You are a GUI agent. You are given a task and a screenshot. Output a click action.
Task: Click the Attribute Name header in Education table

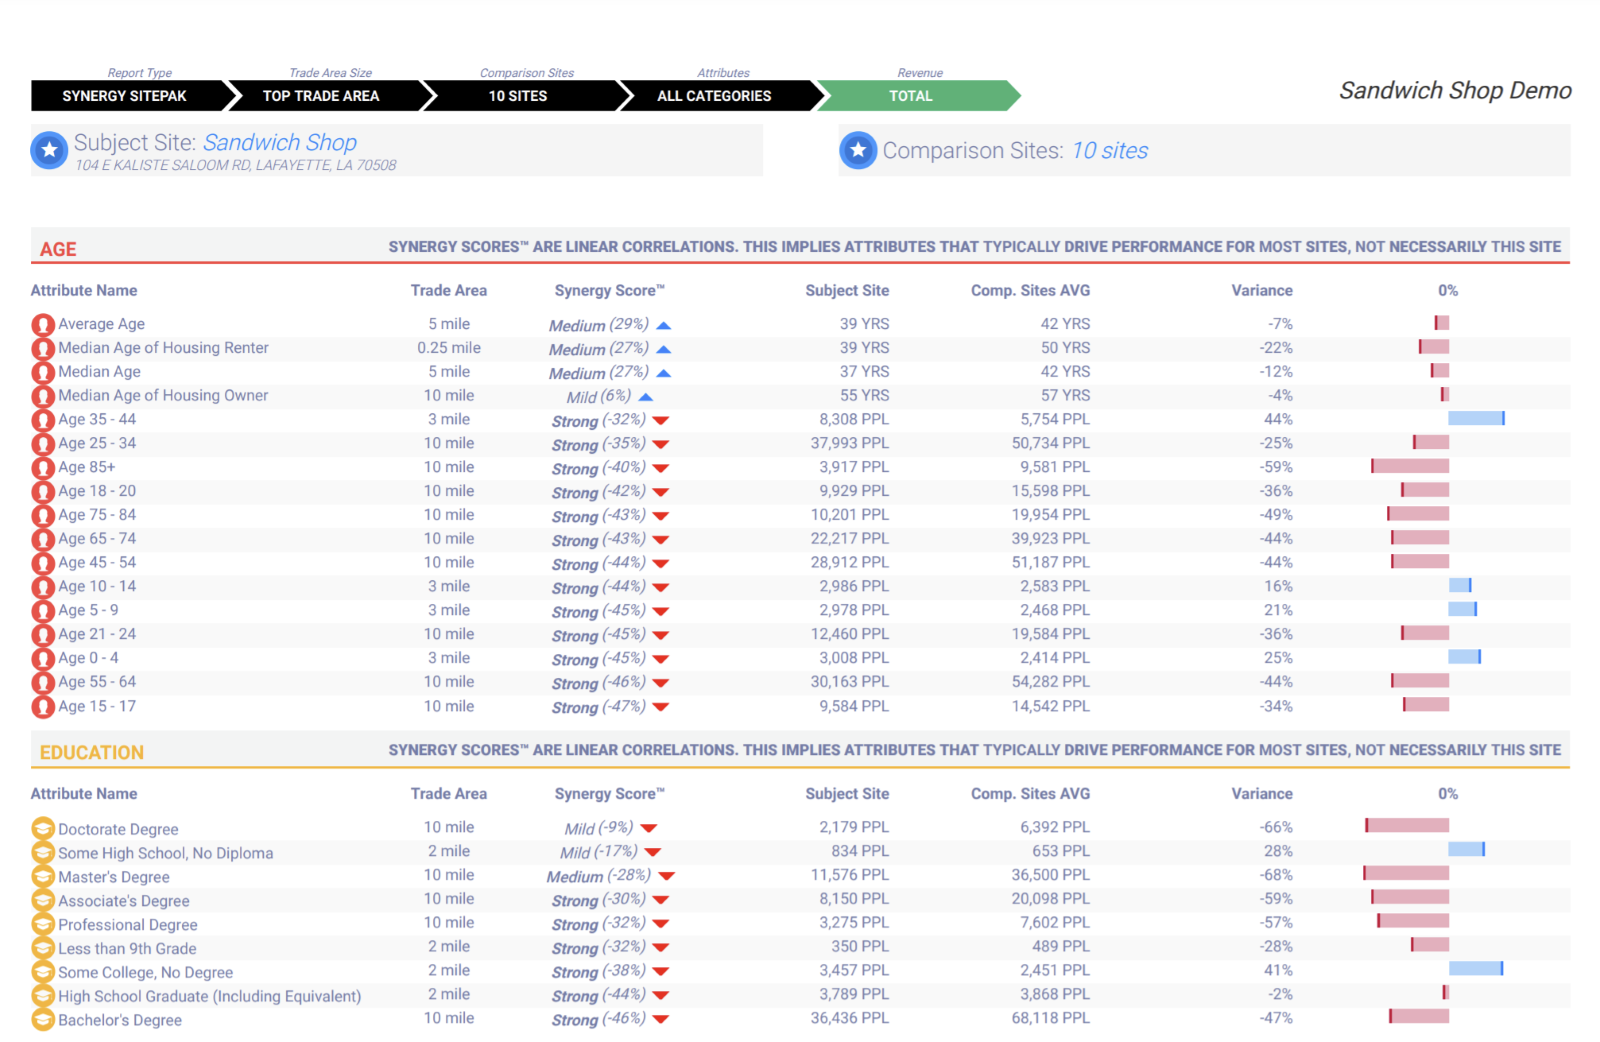point(84,794)
